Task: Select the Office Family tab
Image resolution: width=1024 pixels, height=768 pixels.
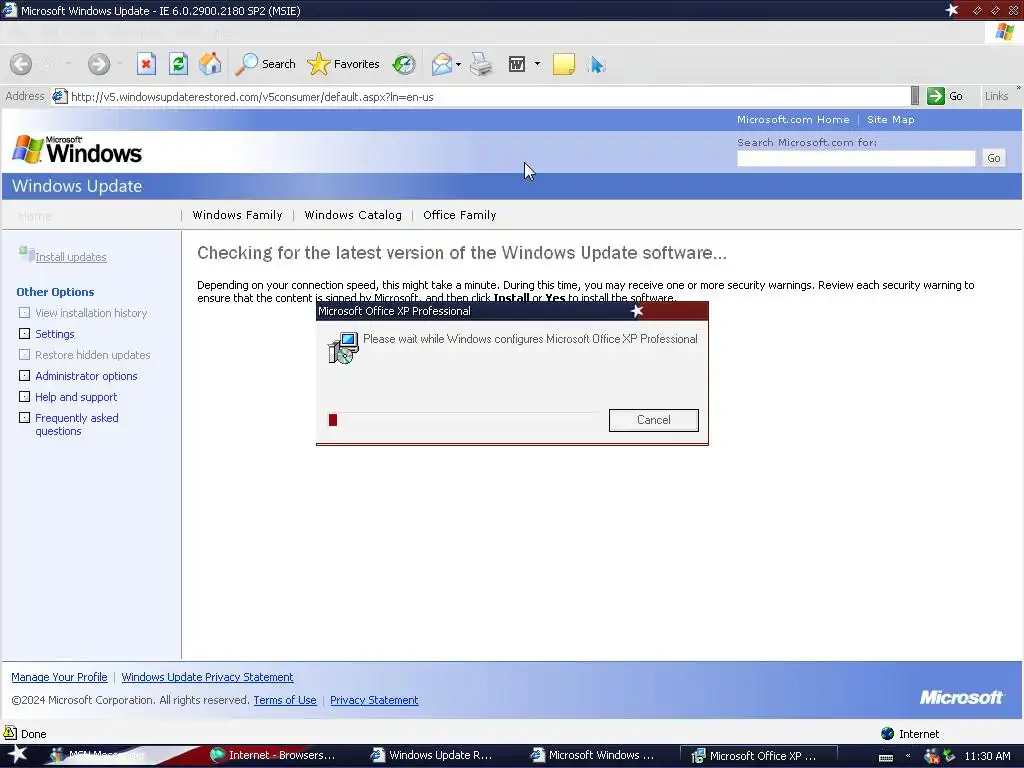Action: (x=459, y=215)
